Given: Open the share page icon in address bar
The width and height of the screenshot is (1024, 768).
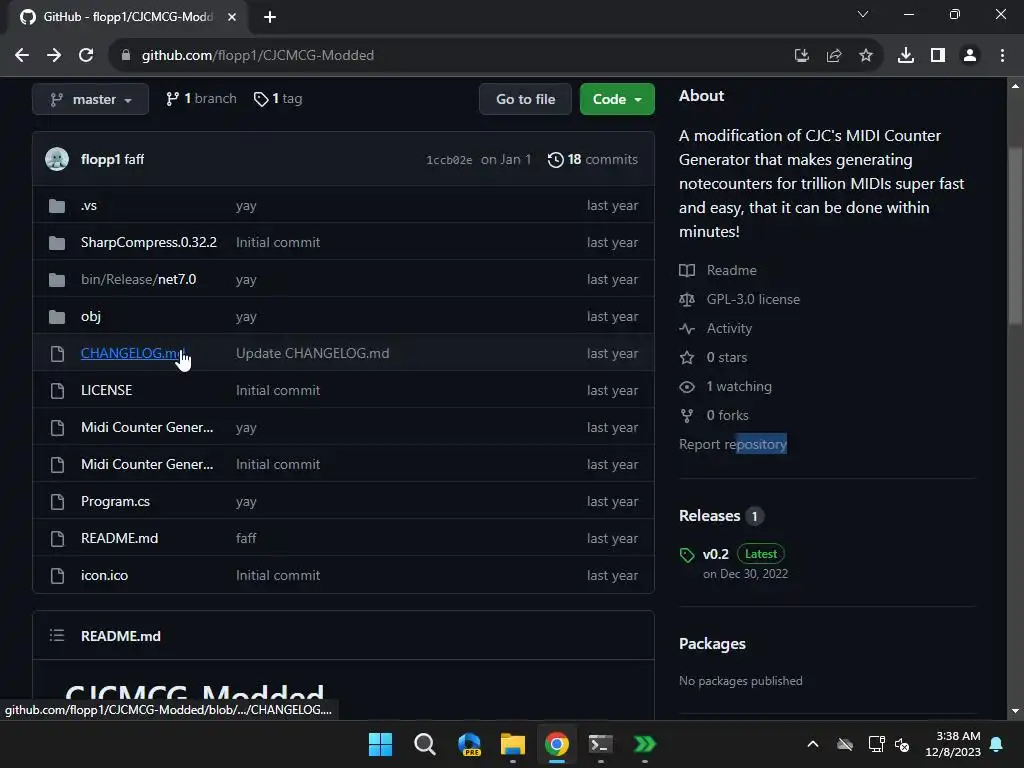Looking at the screenshot, I should tap(834, 56).
